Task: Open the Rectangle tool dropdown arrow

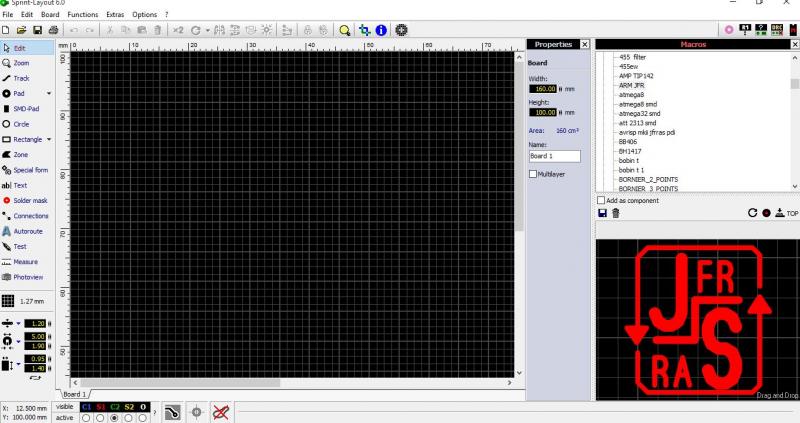Action: pyautogui.click(x=49, y=139)
